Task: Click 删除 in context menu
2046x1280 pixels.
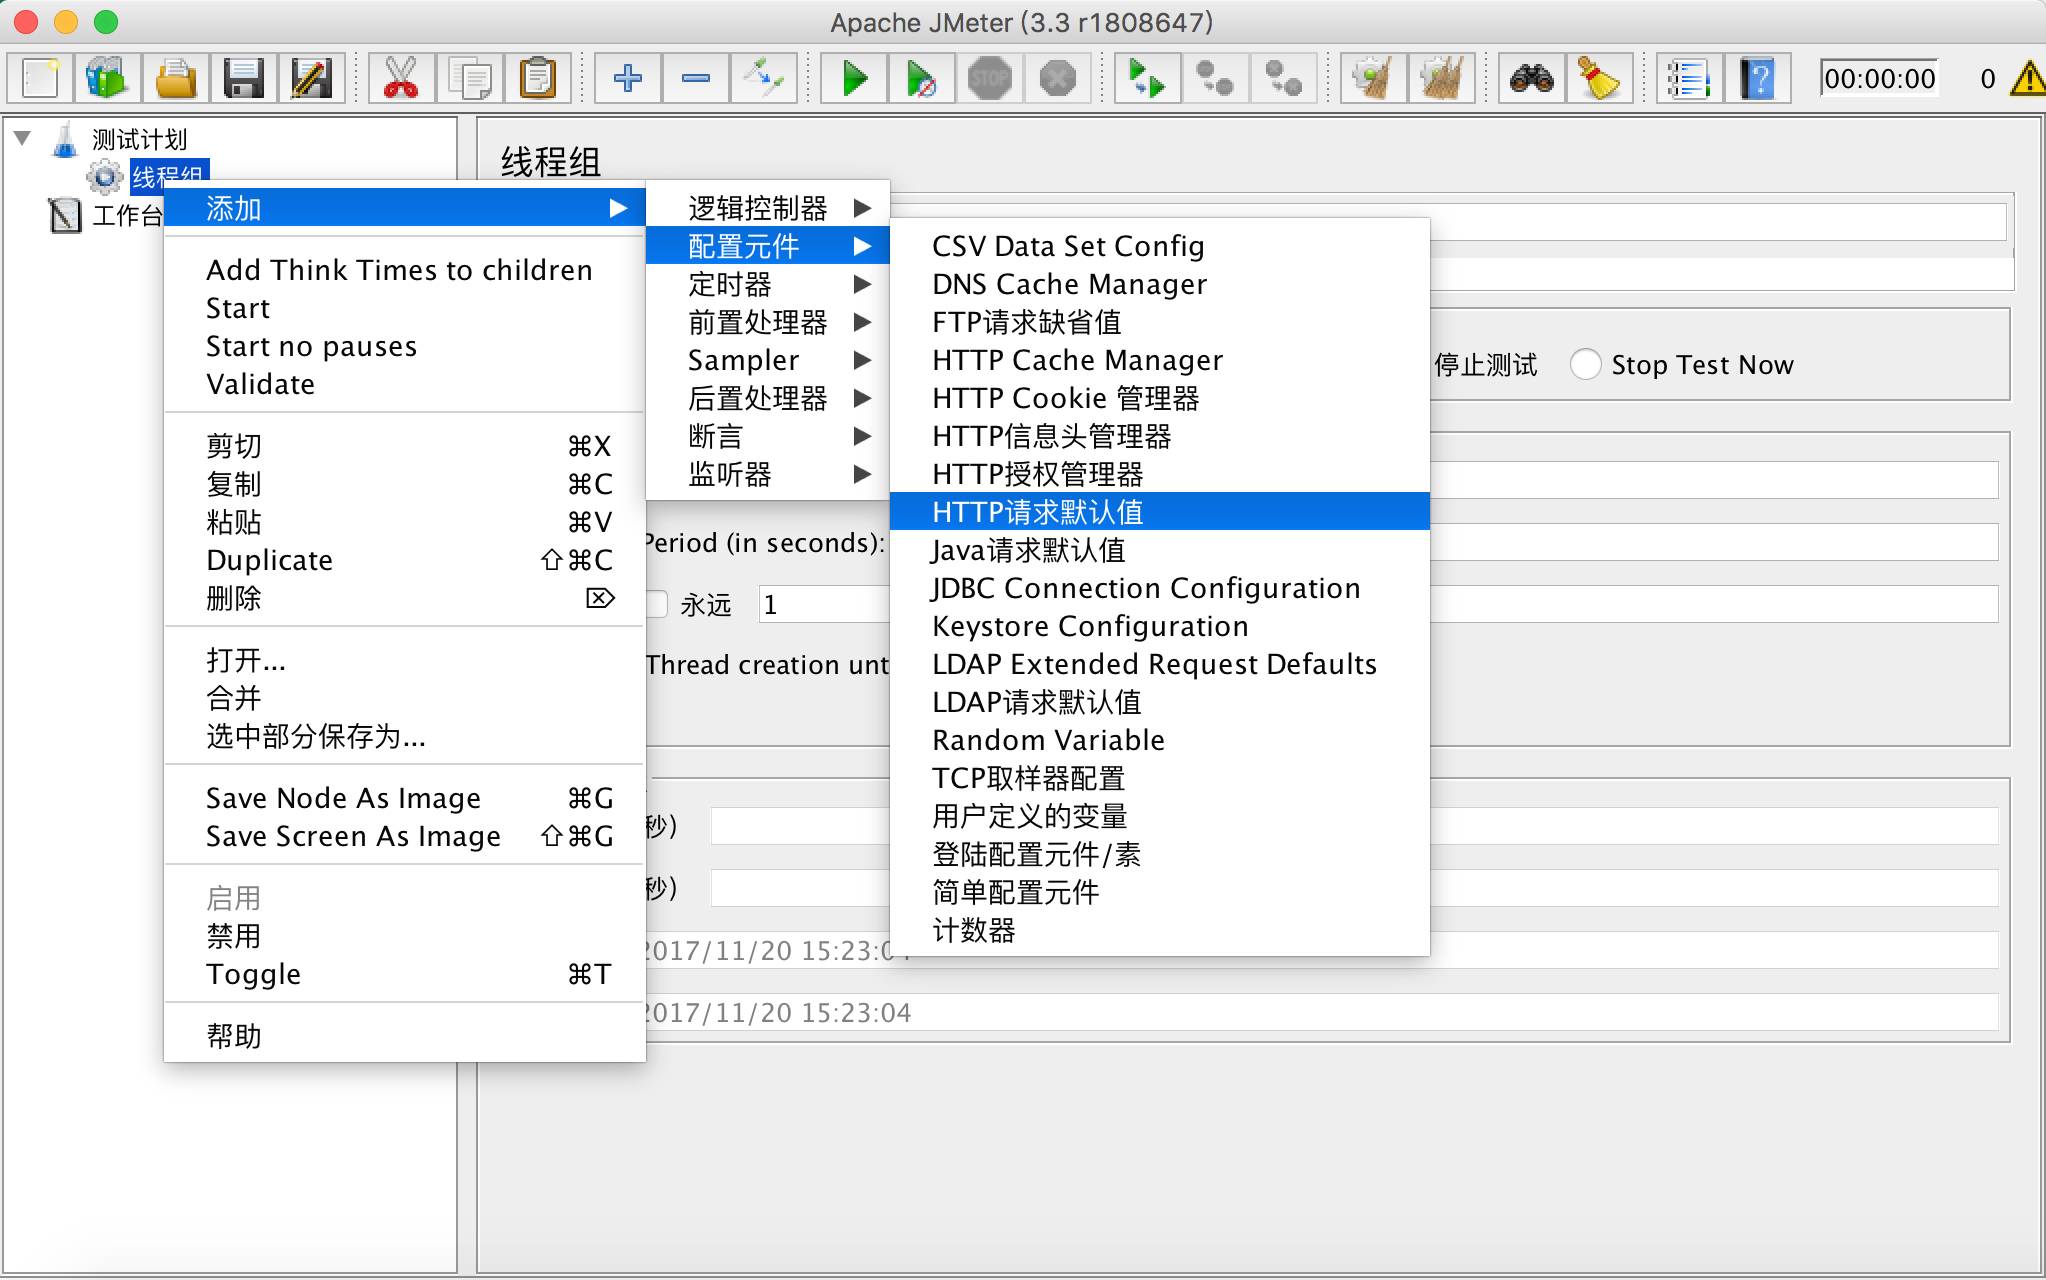Action: [404, 598]
